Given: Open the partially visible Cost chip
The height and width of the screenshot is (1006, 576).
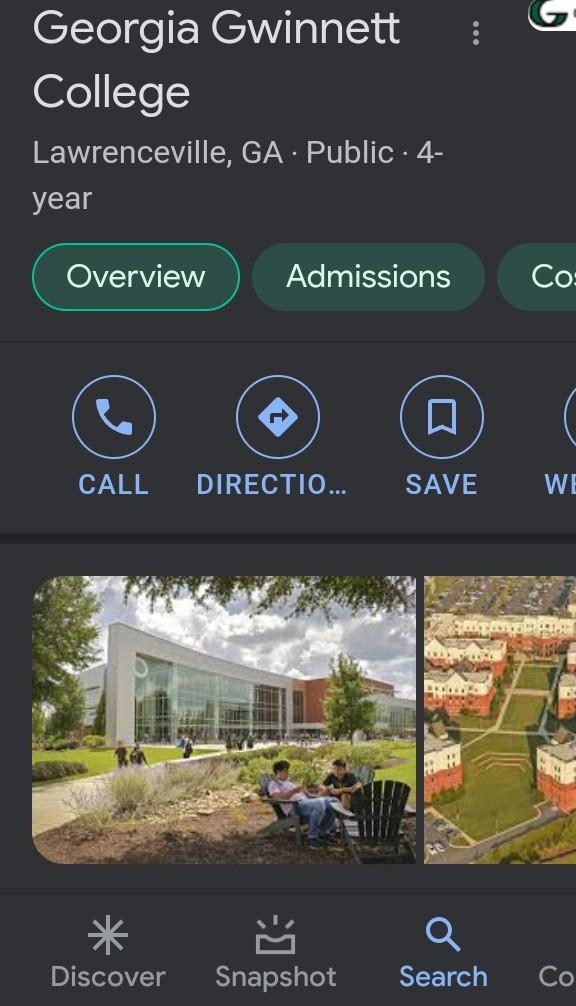Looking at the screenshot, I should tap(537, 277).
